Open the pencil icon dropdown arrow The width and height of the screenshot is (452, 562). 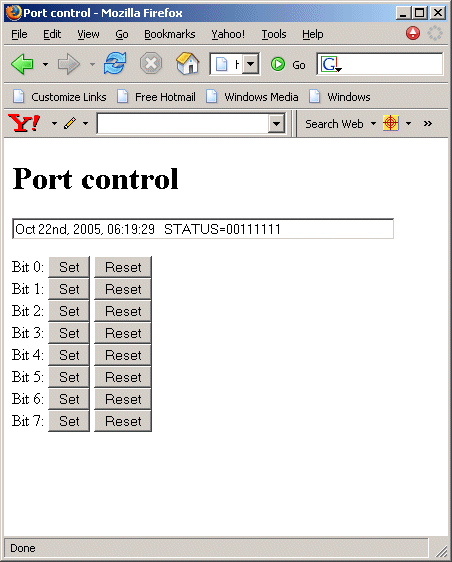(85, 123)
